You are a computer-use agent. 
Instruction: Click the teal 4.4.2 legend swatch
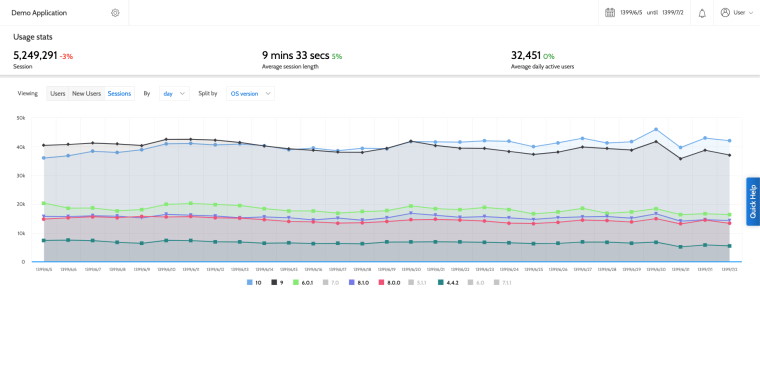[441, 282]
